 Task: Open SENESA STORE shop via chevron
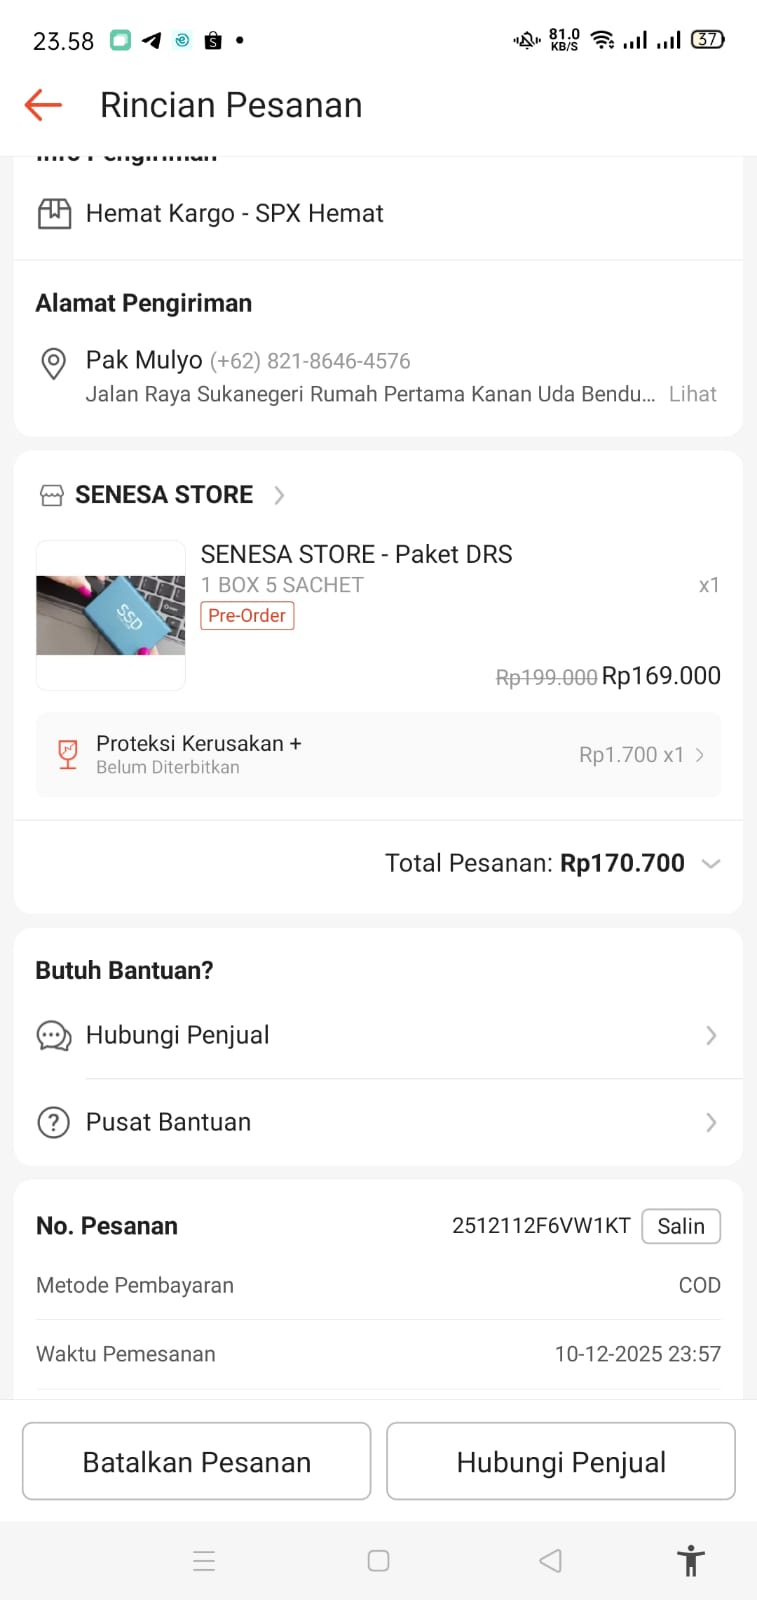(279, 495)
